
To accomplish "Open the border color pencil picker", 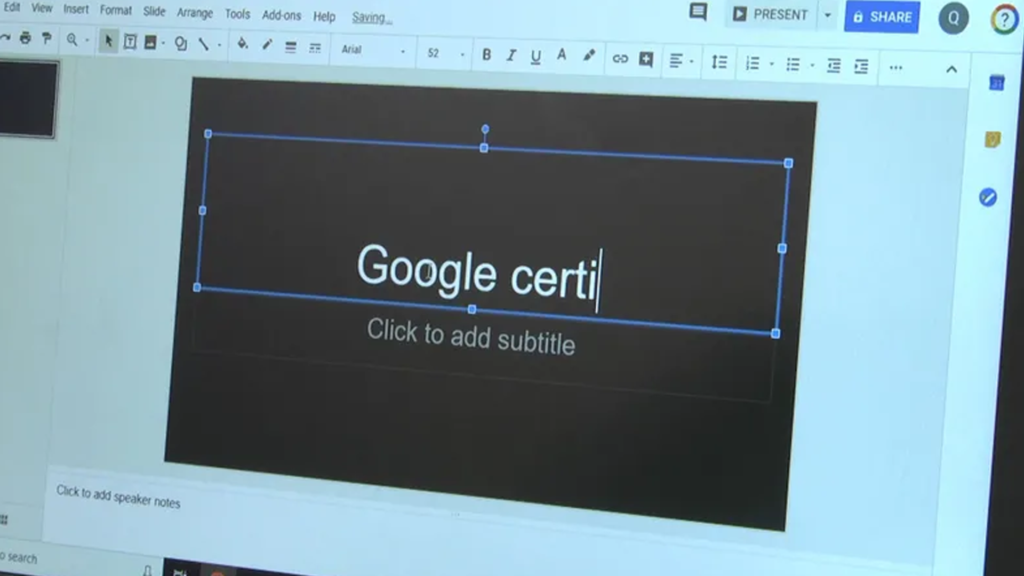I will tap(266, 45).
